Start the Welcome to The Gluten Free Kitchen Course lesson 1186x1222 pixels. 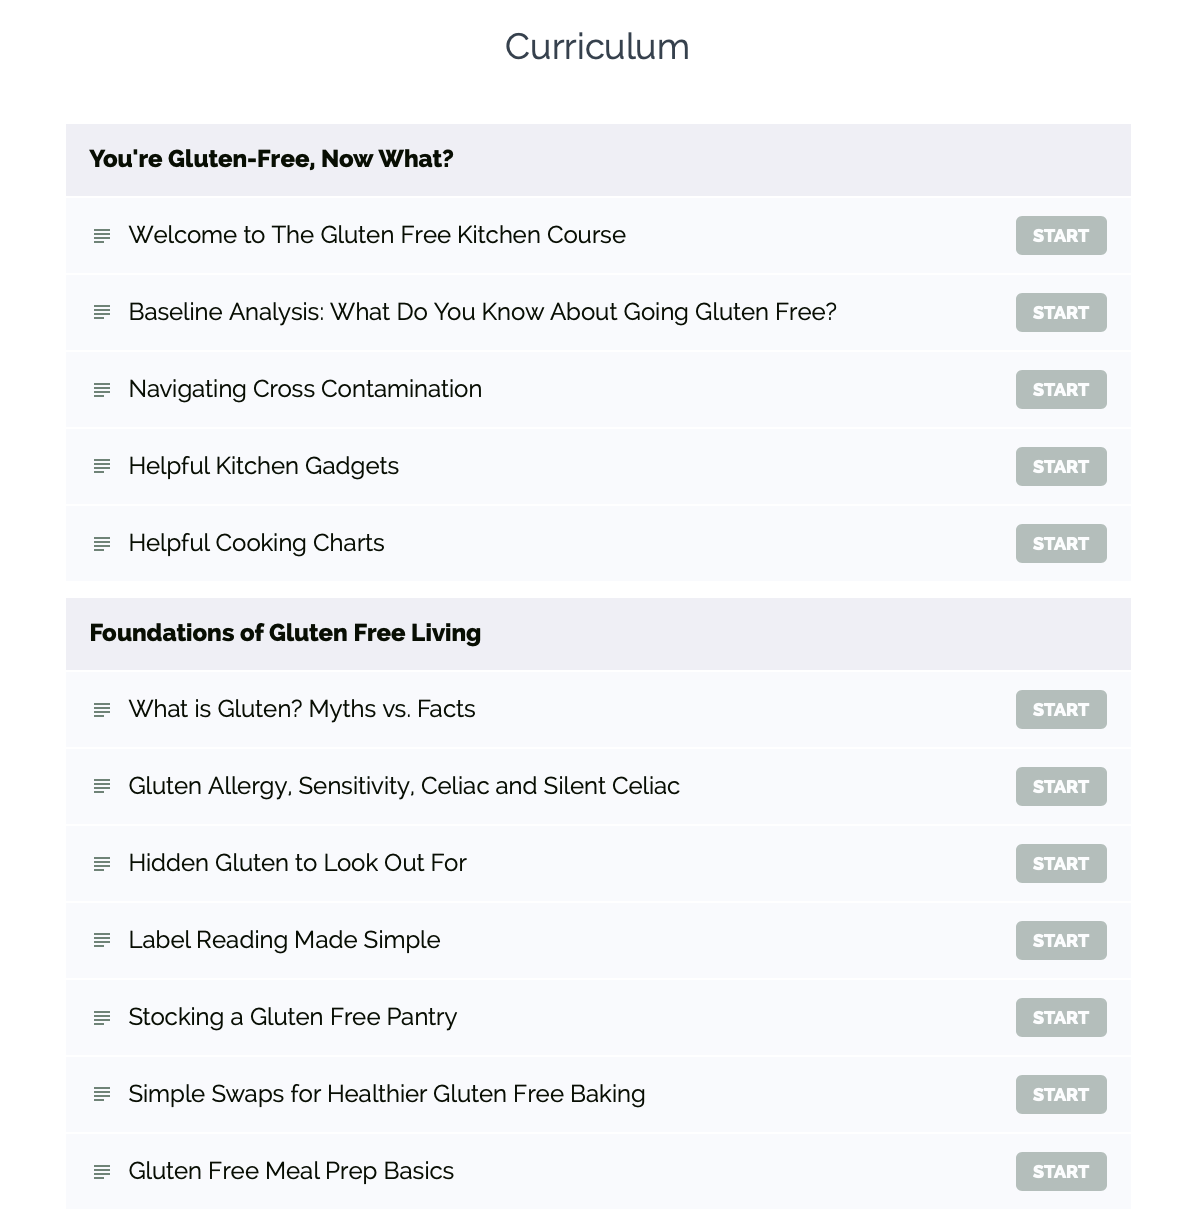[1061, 235]
